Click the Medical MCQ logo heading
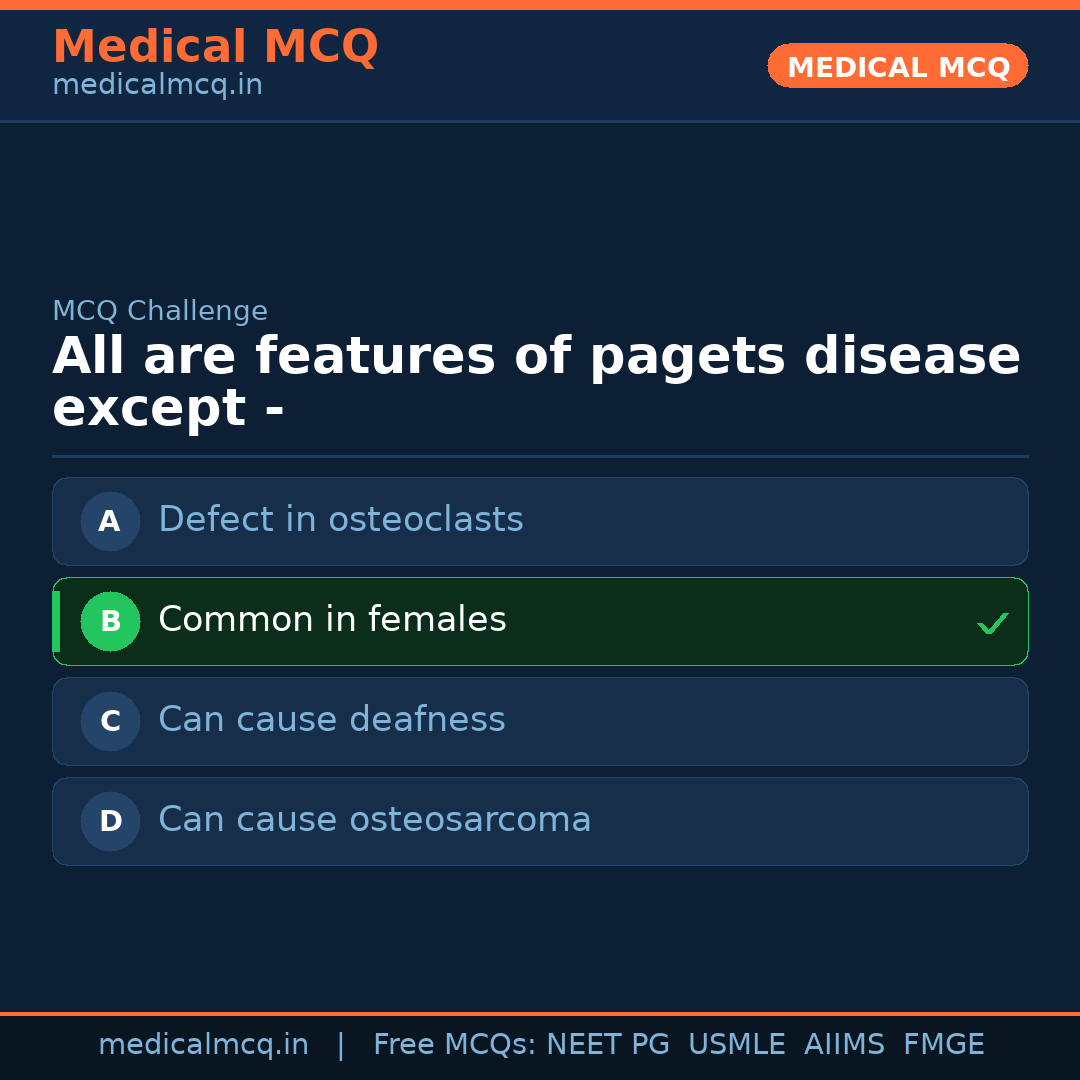 (215, 46)
